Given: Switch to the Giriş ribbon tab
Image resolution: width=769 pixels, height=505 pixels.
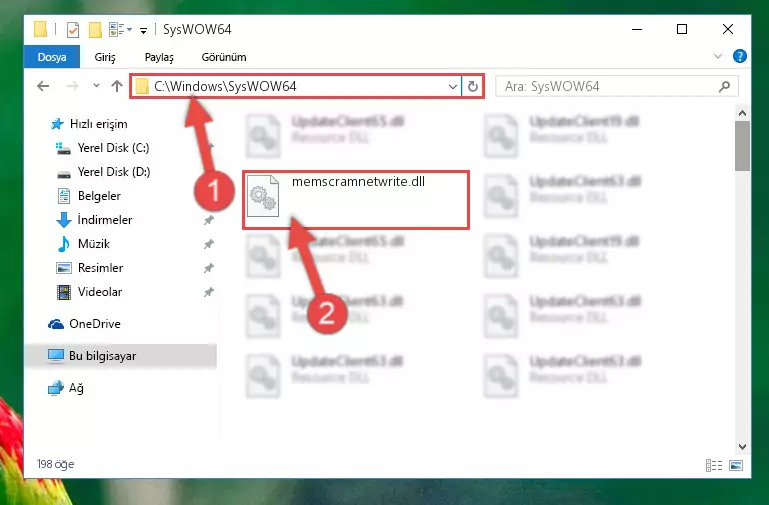Looking at the screenshot, I should (105, 57).
